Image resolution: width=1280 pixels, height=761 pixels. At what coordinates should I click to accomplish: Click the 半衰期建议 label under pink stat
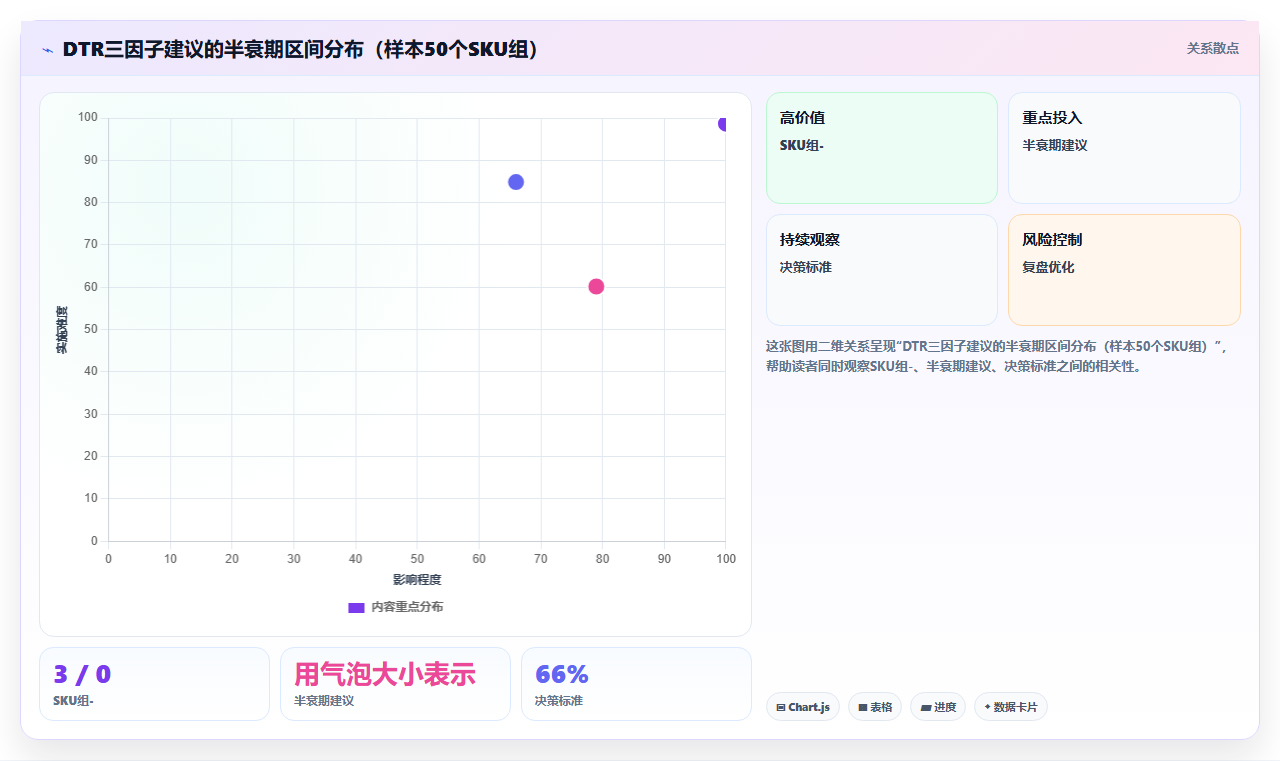click(324, 701)
